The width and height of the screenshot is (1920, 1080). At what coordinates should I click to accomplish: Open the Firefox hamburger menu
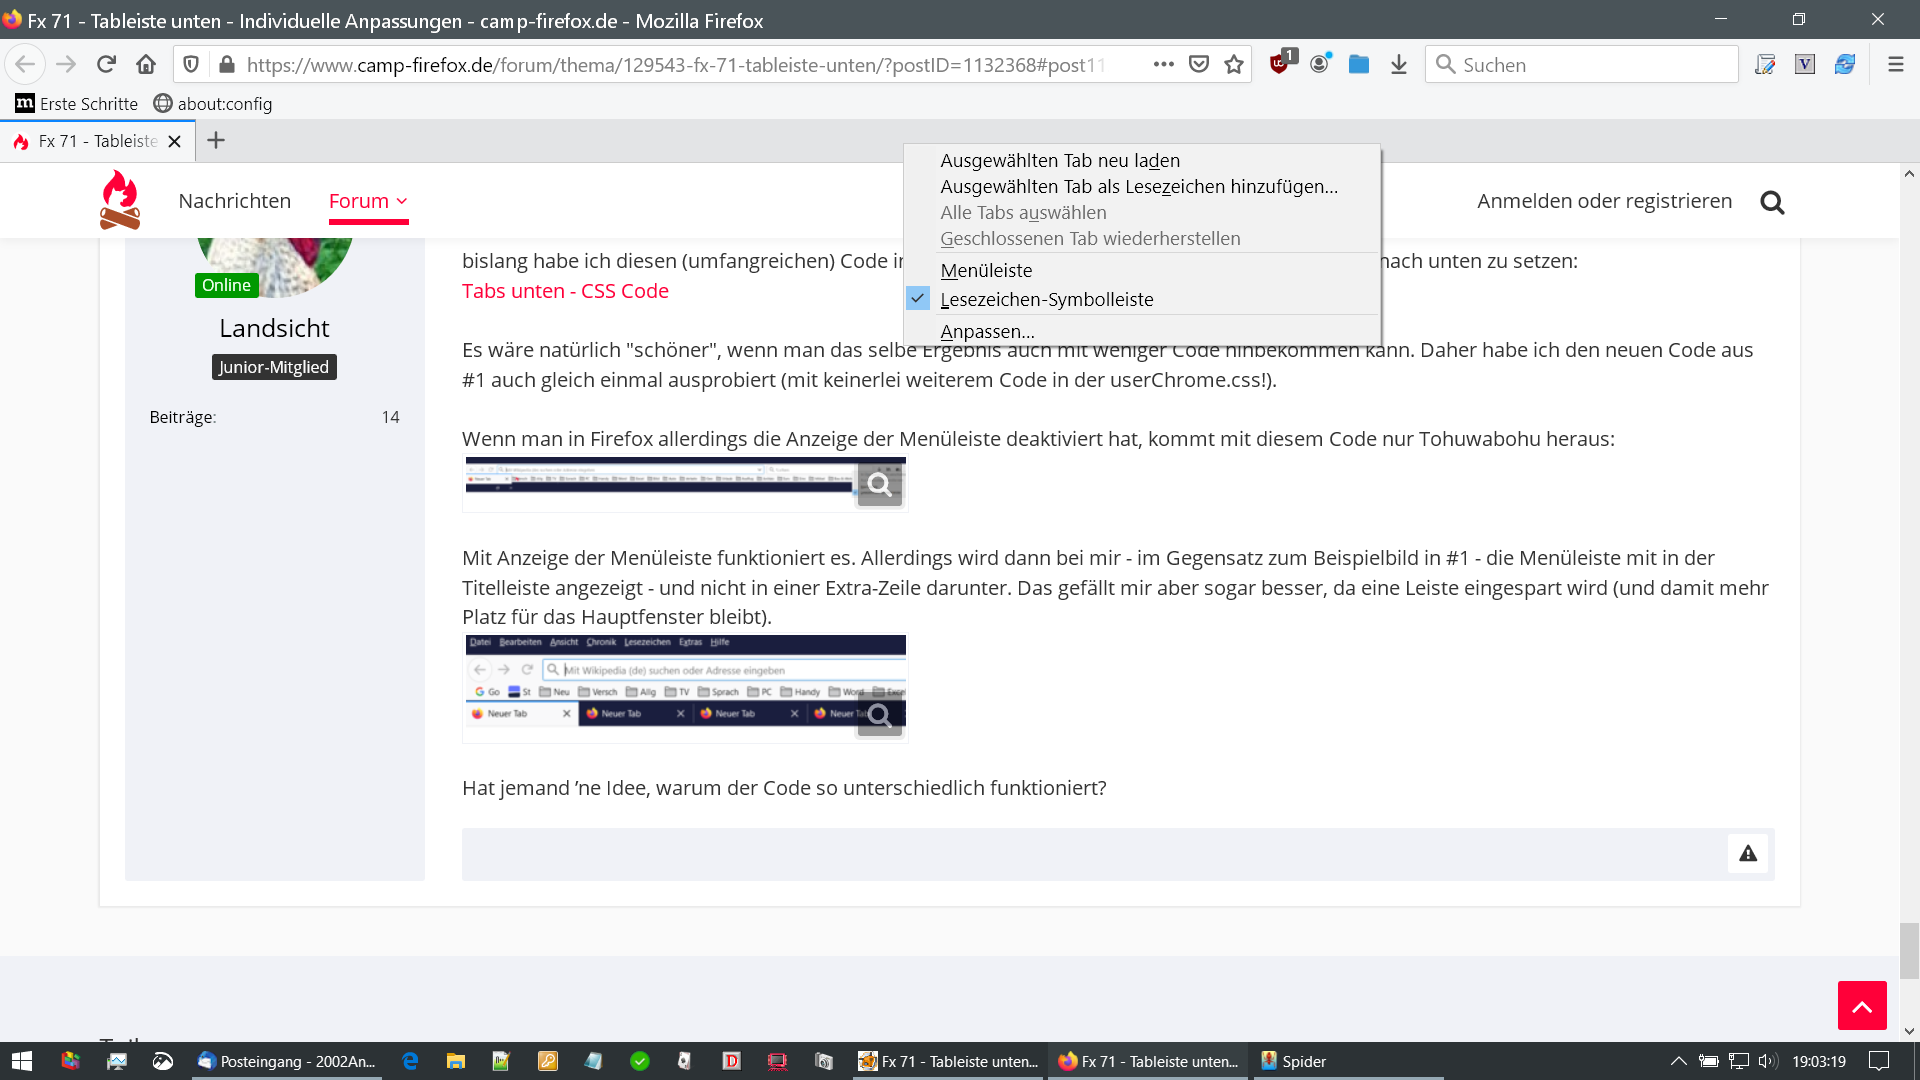[1895, 65]
